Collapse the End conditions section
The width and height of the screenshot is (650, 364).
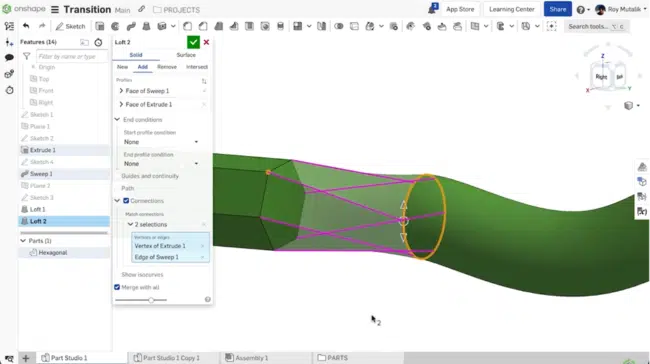click(117, 119)
